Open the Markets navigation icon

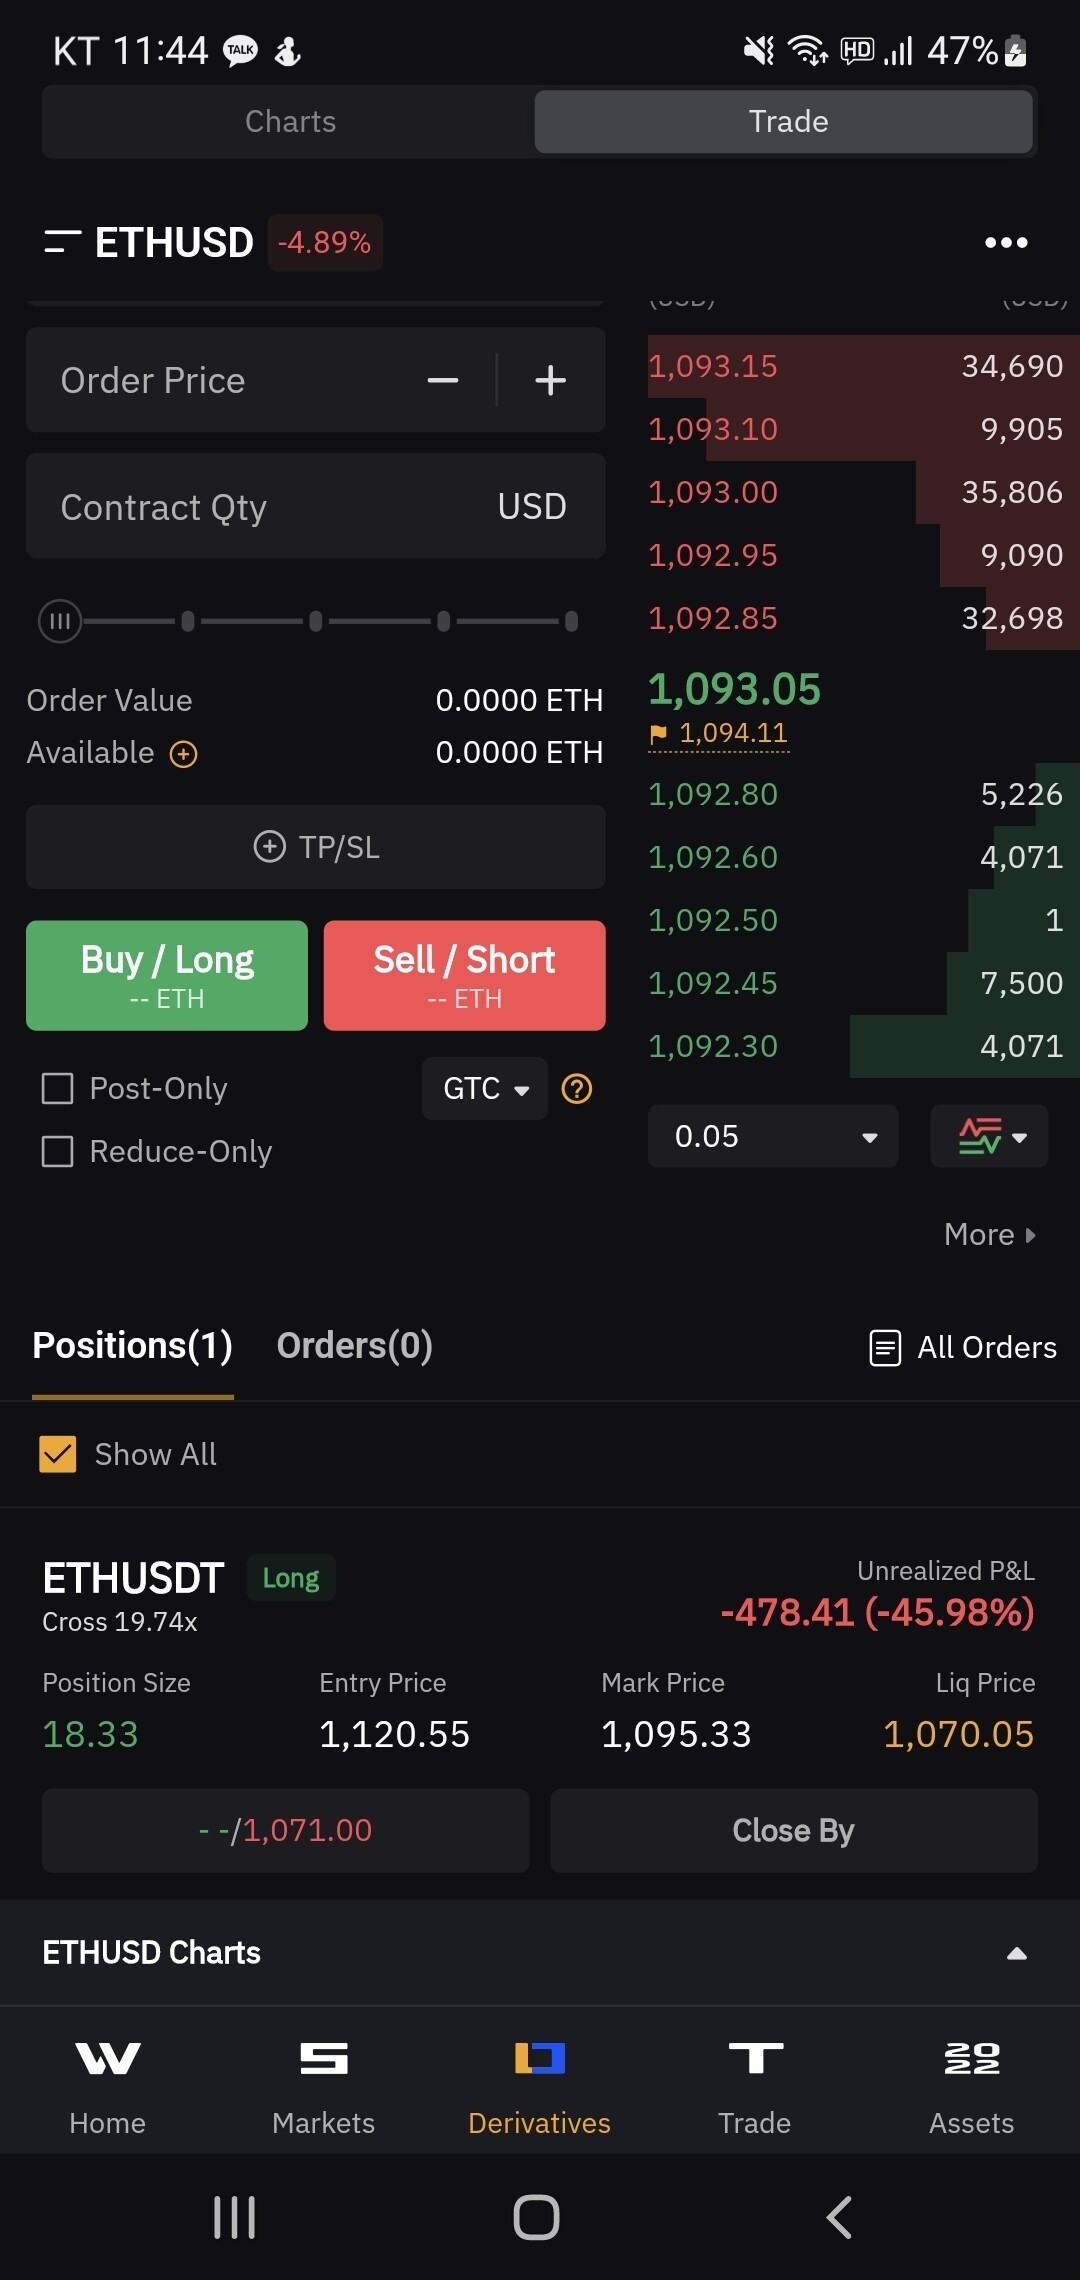click(324, 2059)
